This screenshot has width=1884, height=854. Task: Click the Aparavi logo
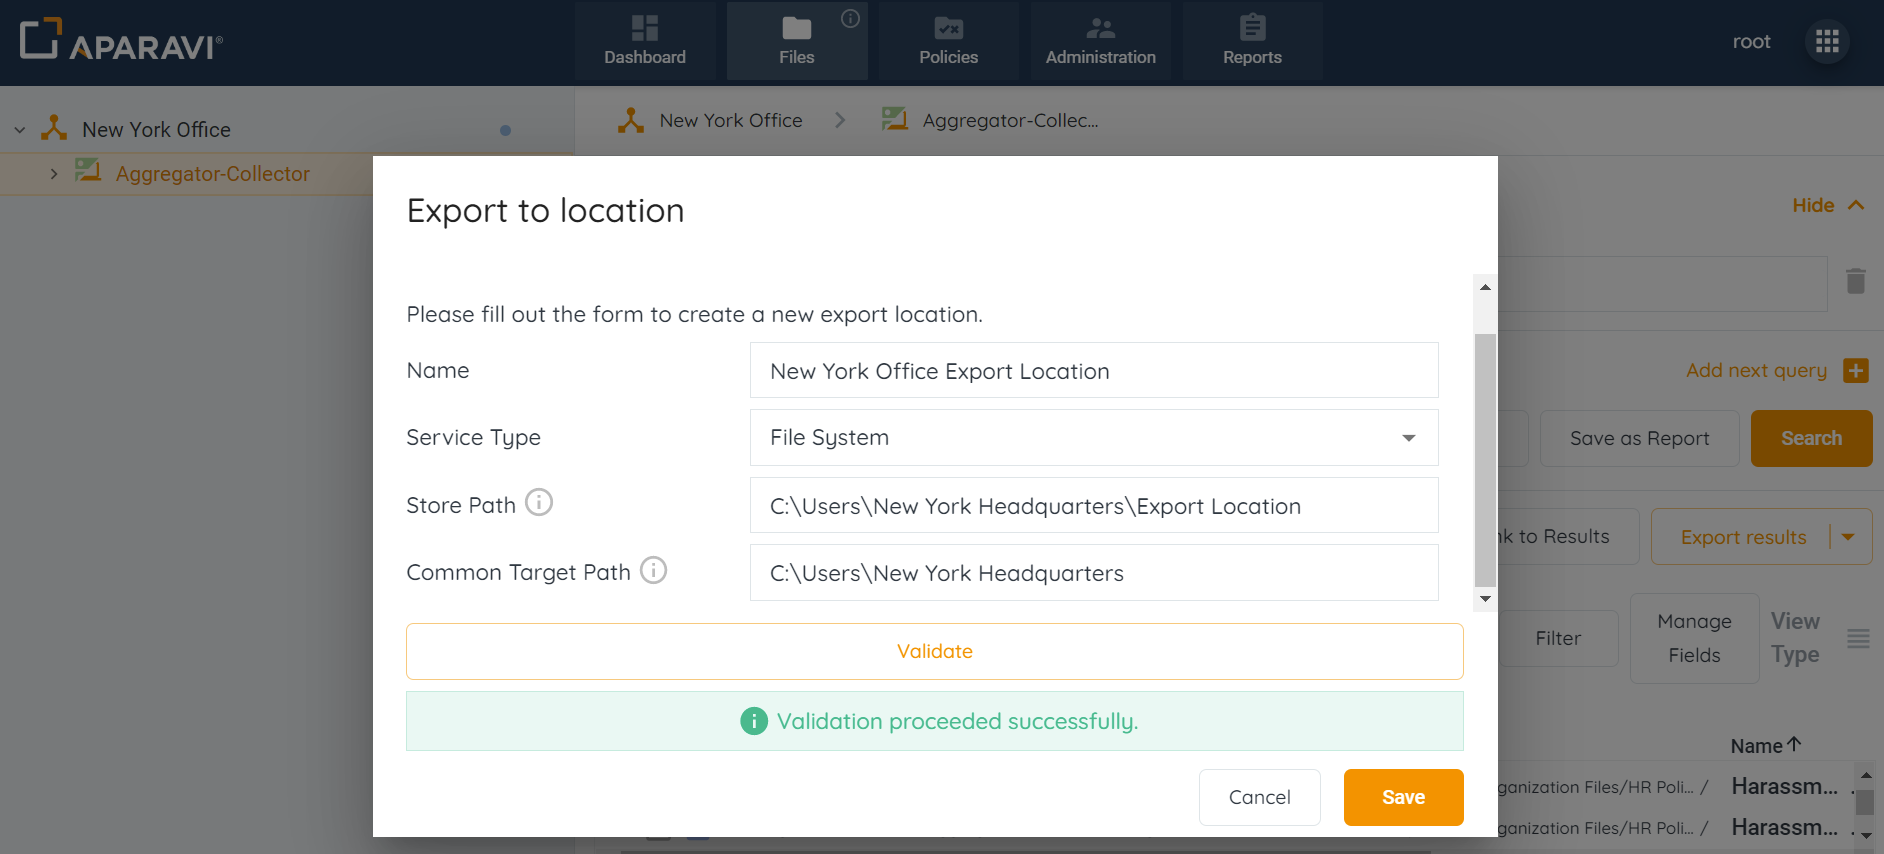tap(121, 41)
